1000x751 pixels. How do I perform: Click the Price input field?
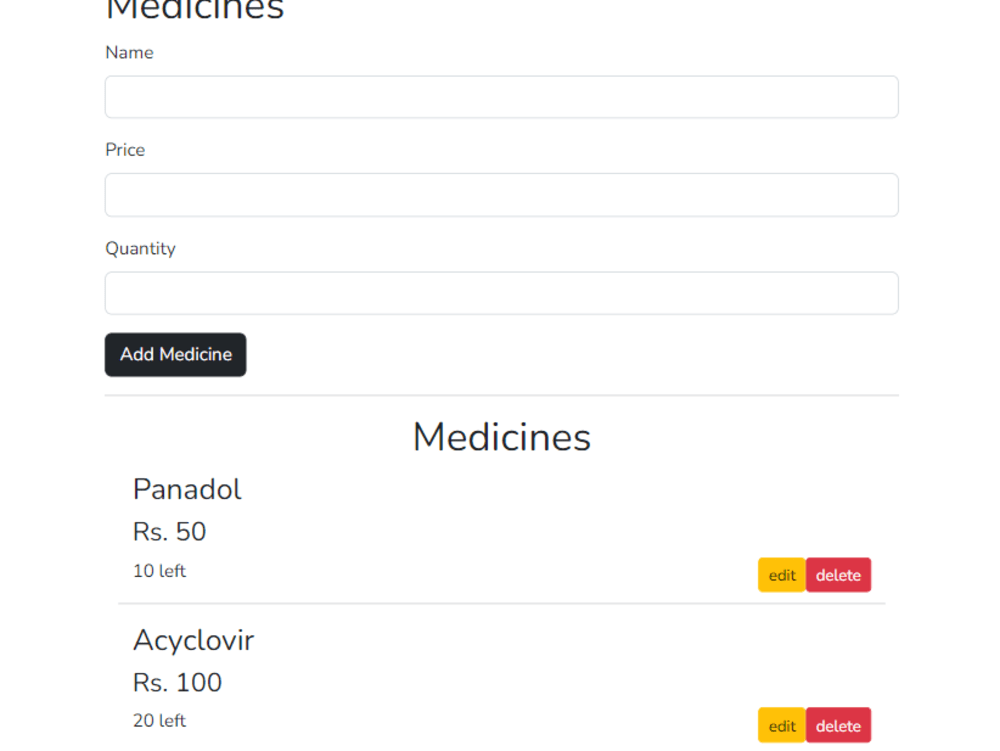(500, 195)
